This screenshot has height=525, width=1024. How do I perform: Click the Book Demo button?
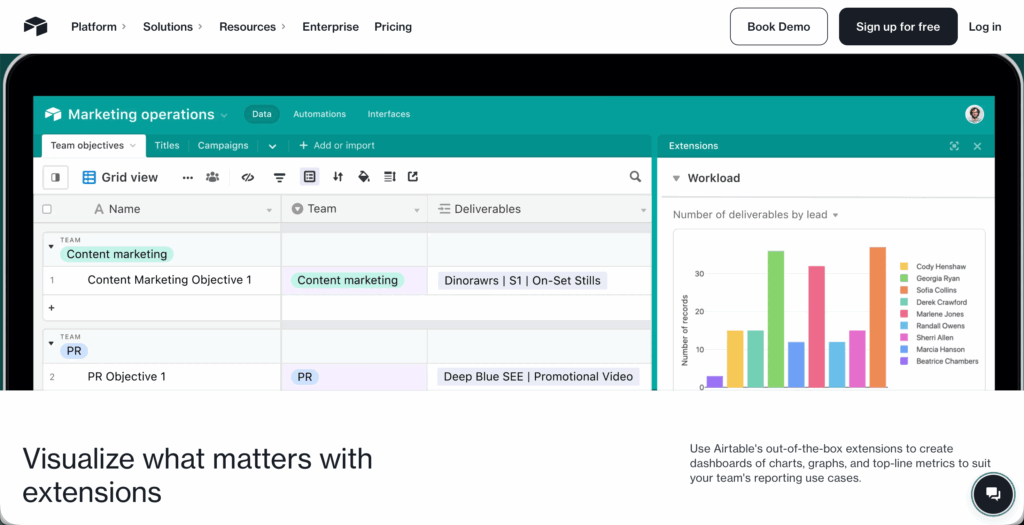778,27
